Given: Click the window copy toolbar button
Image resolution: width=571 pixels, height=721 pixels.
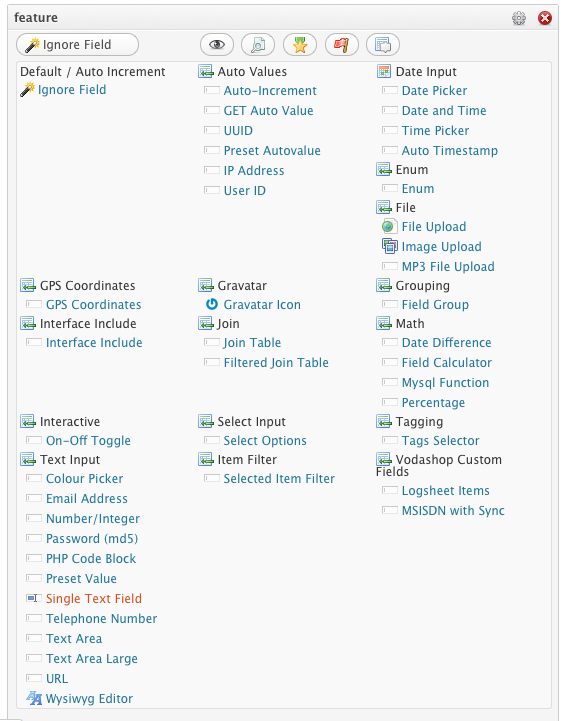Looking at the screenshot, I should click(x=383, y=45).
